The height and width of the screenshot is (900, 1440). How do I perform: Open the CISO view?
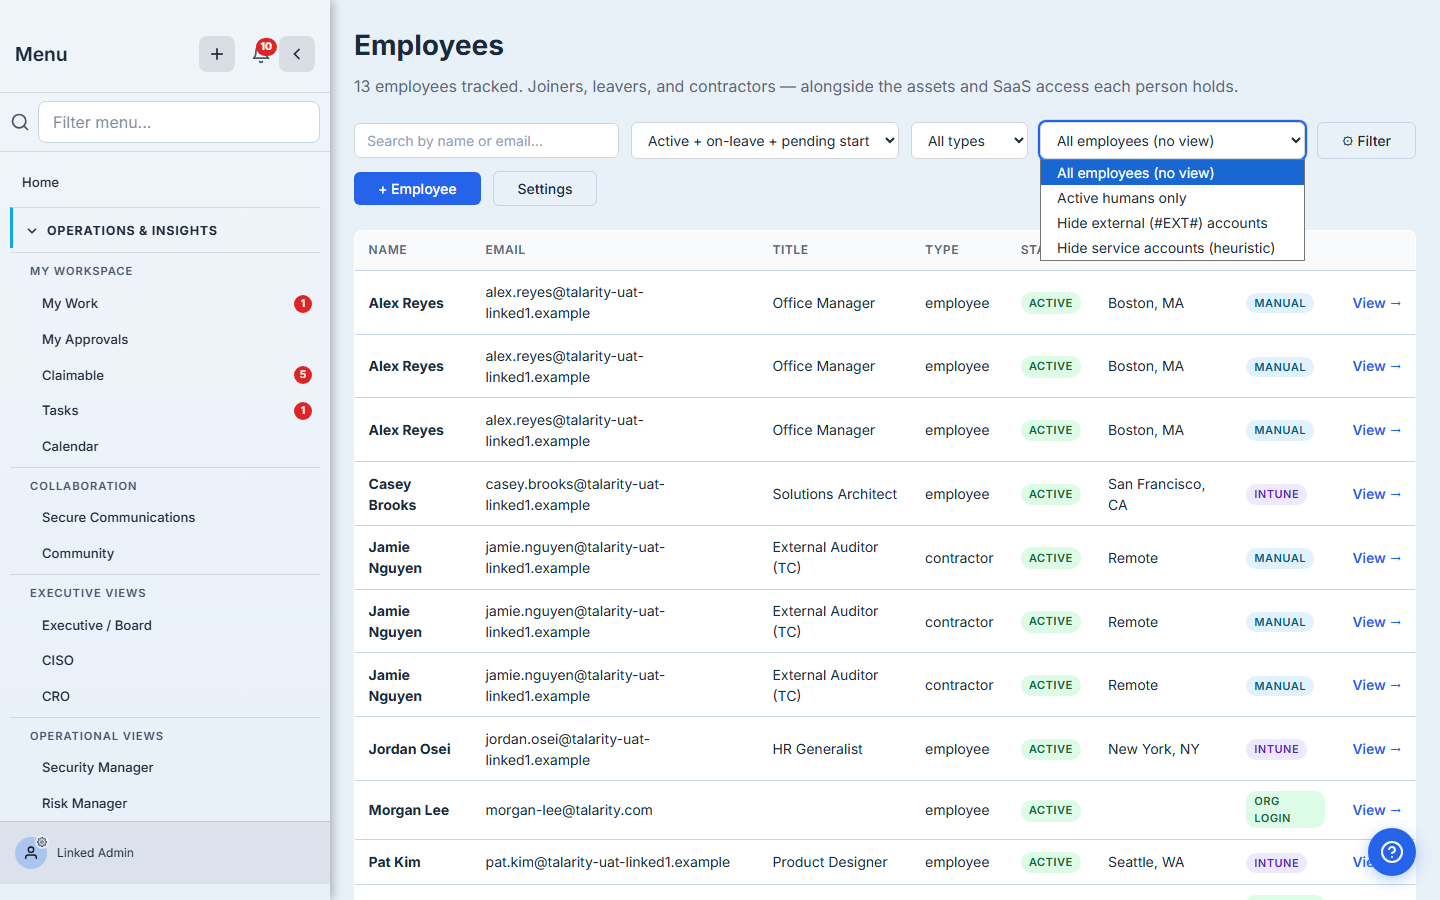[x=58, y=661]
